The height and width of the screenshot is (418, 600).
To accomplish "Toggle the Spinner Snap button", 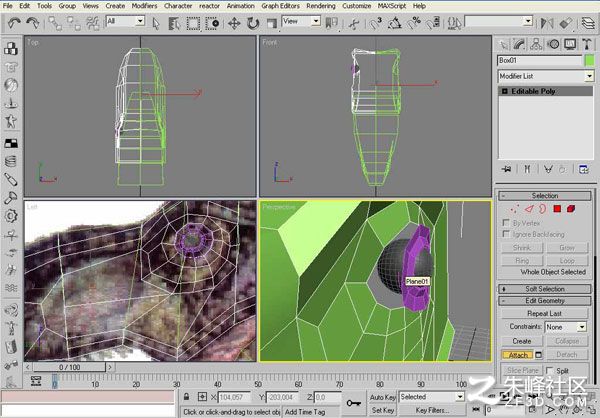I will [x=433, y=24].
